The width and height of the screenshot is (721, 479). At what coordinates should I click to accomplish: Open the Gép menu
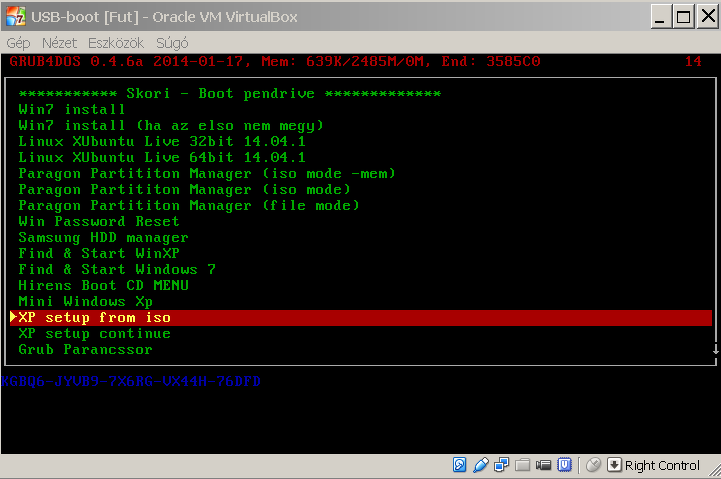point(18,43)
